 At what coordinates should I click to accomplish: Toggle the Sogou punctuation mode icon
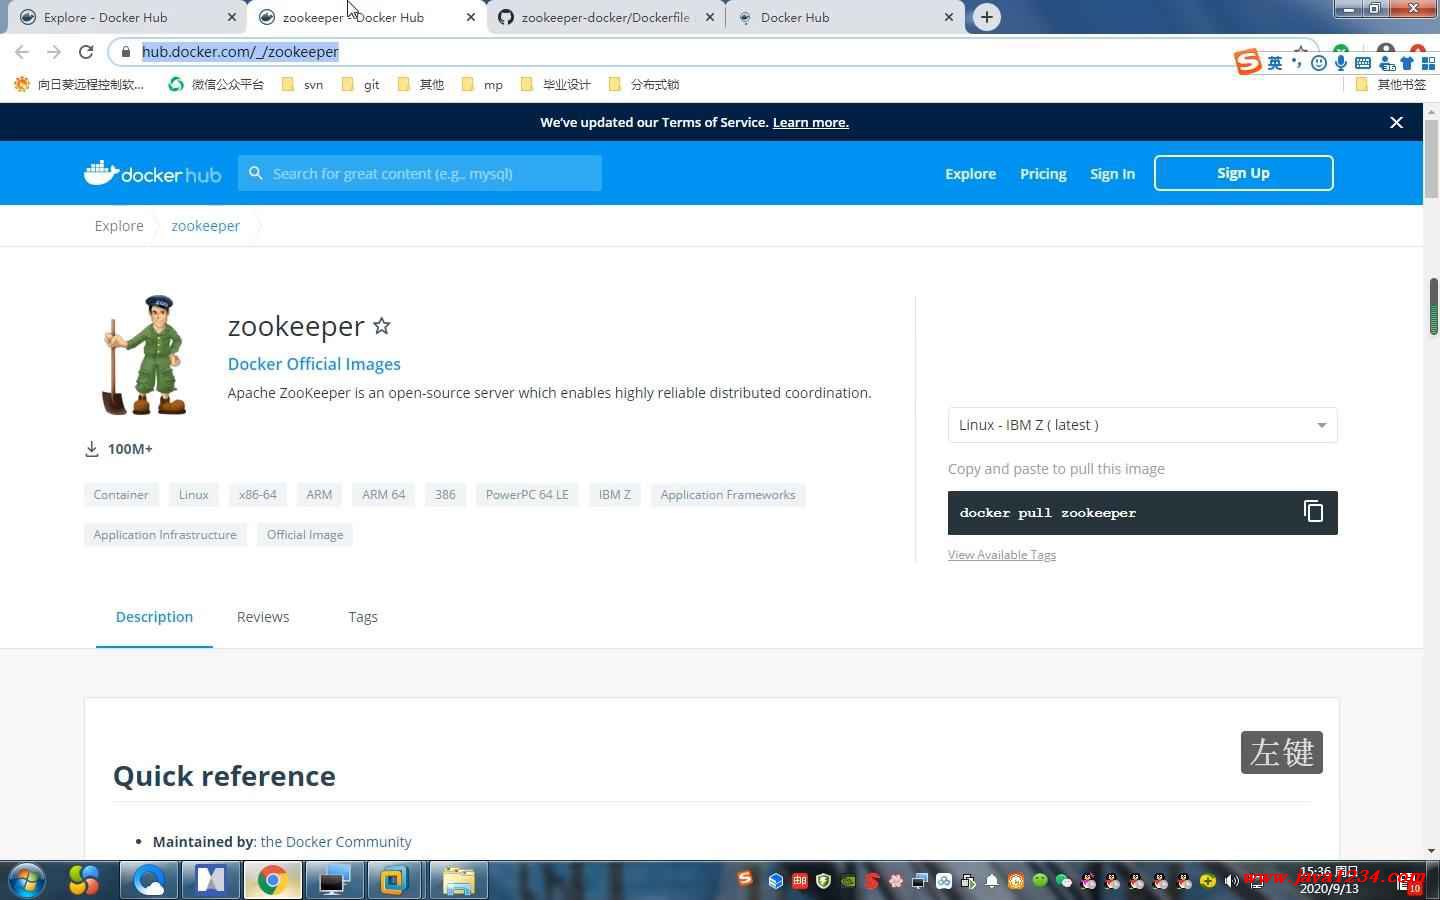(1297, 63)
